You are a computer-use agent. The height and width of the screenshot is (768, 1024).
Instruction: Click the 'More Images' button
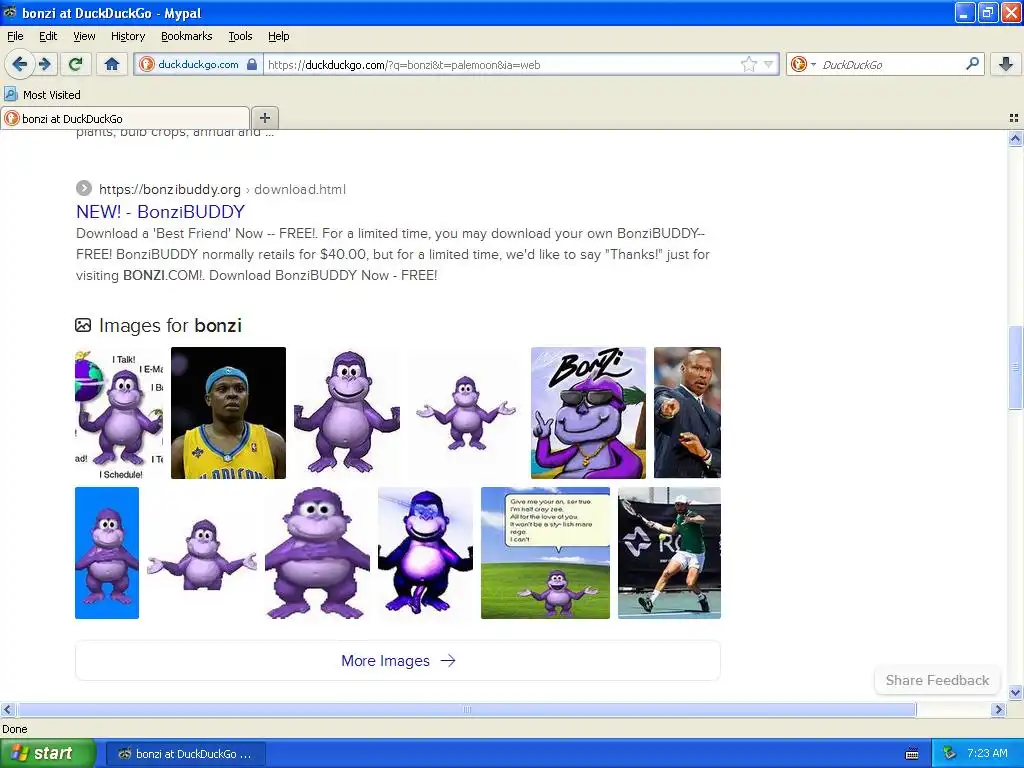coord(398,660)
